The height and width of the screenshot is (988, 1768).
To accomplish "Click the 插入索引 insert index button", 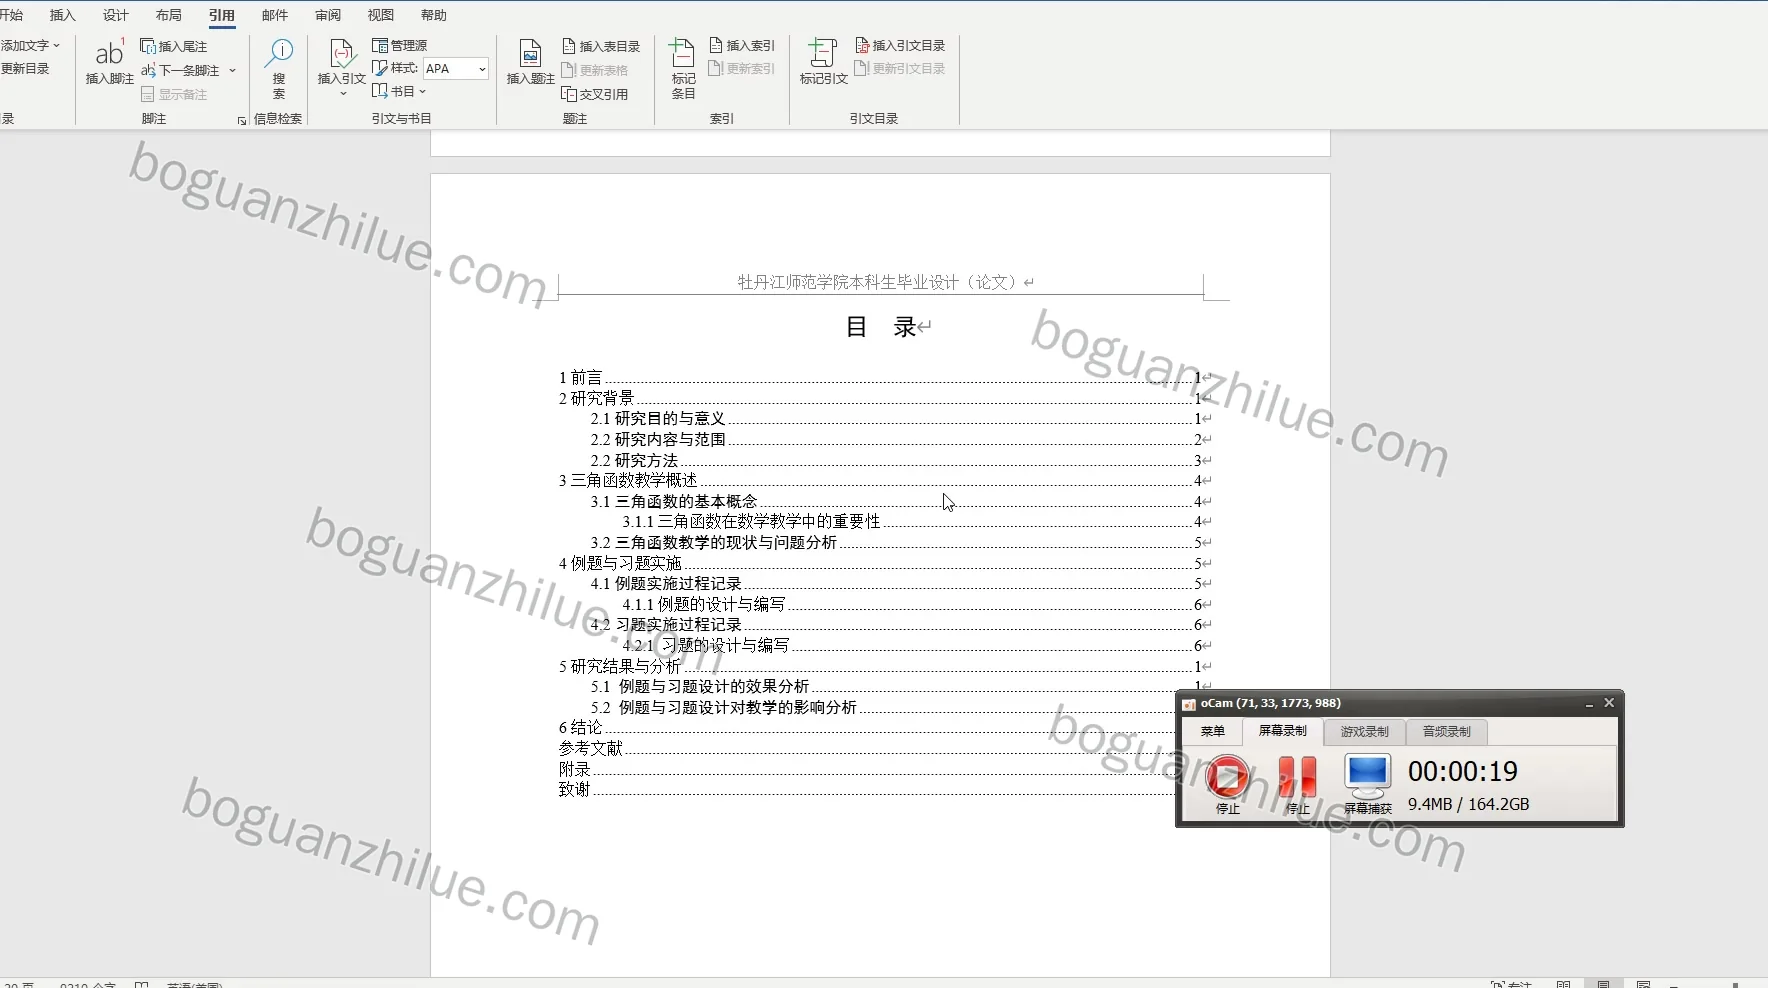I will [742, 45].
